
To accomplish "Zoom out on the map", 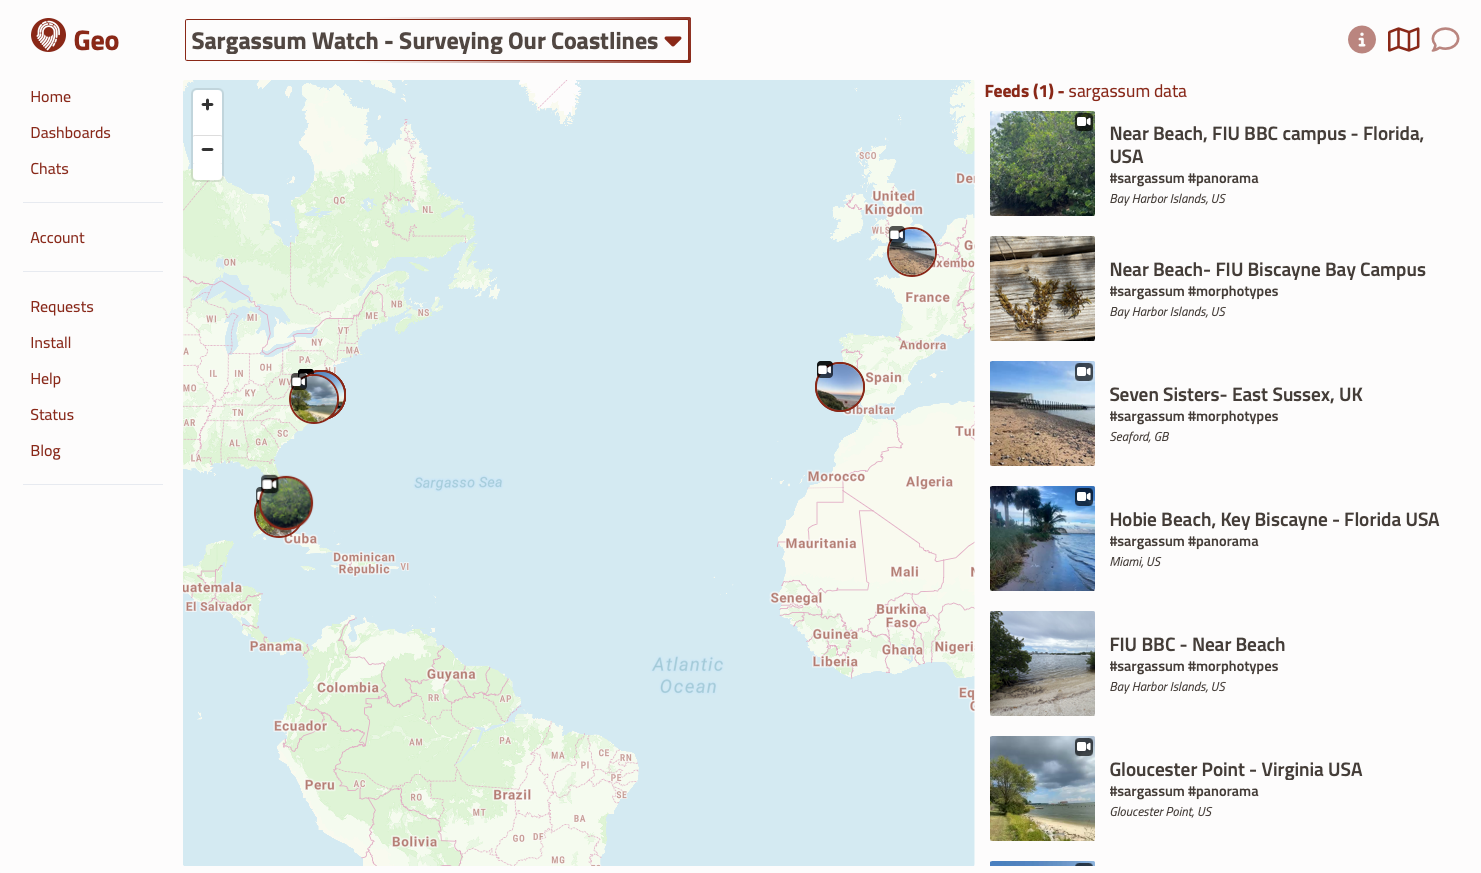I will pos(207,150).
